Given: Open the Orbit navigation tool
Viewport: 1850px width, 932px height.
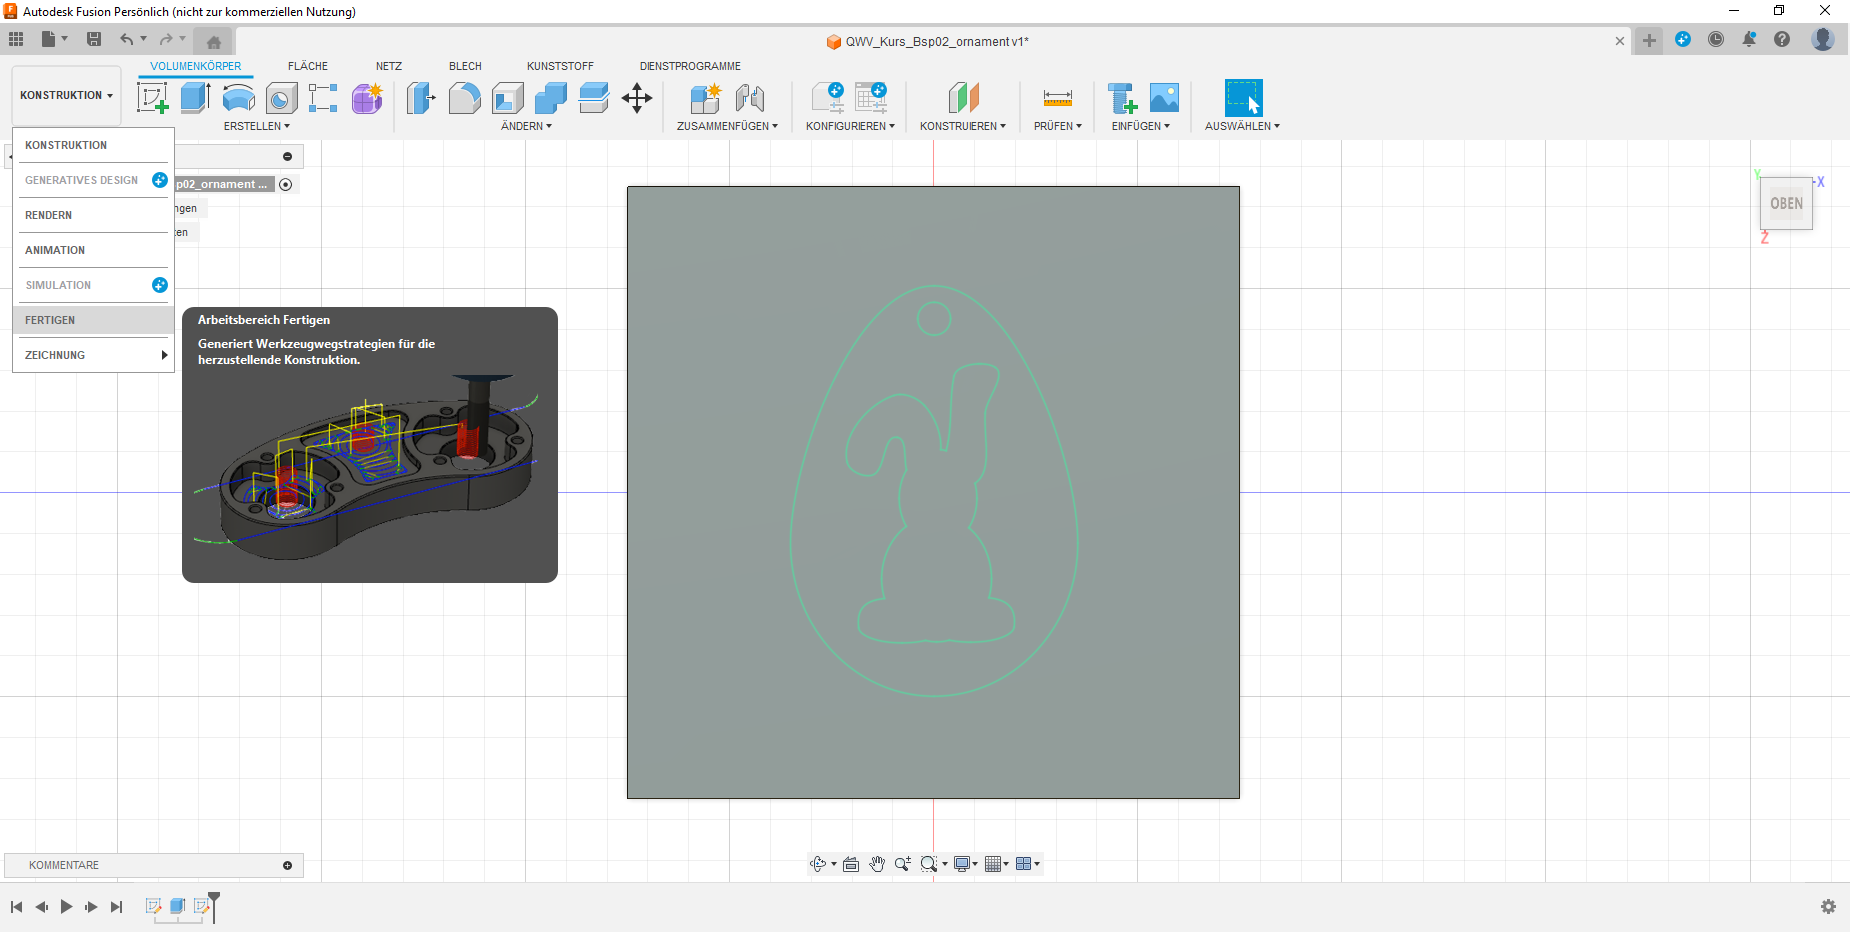Looking at the screenshot, I should [x=818, y=864].
